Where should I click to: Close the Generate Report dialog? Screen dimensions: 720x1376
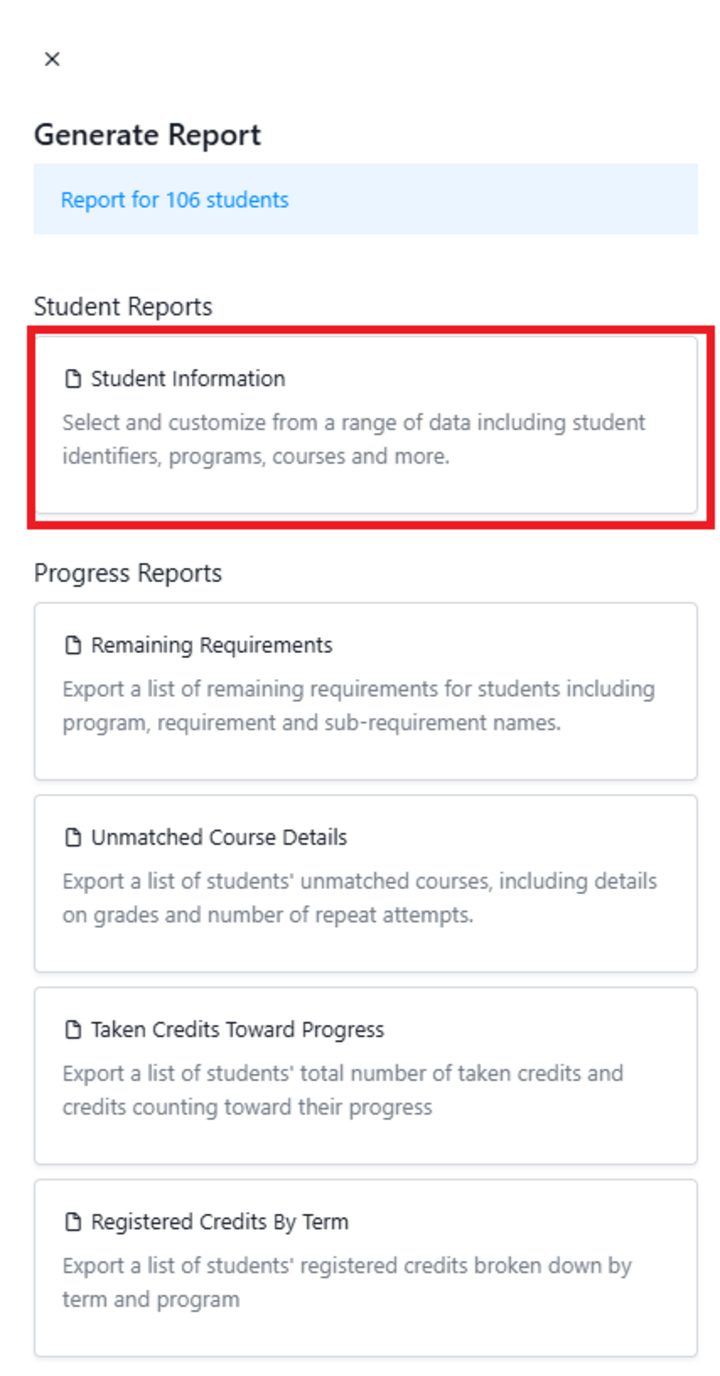point(51,59)
